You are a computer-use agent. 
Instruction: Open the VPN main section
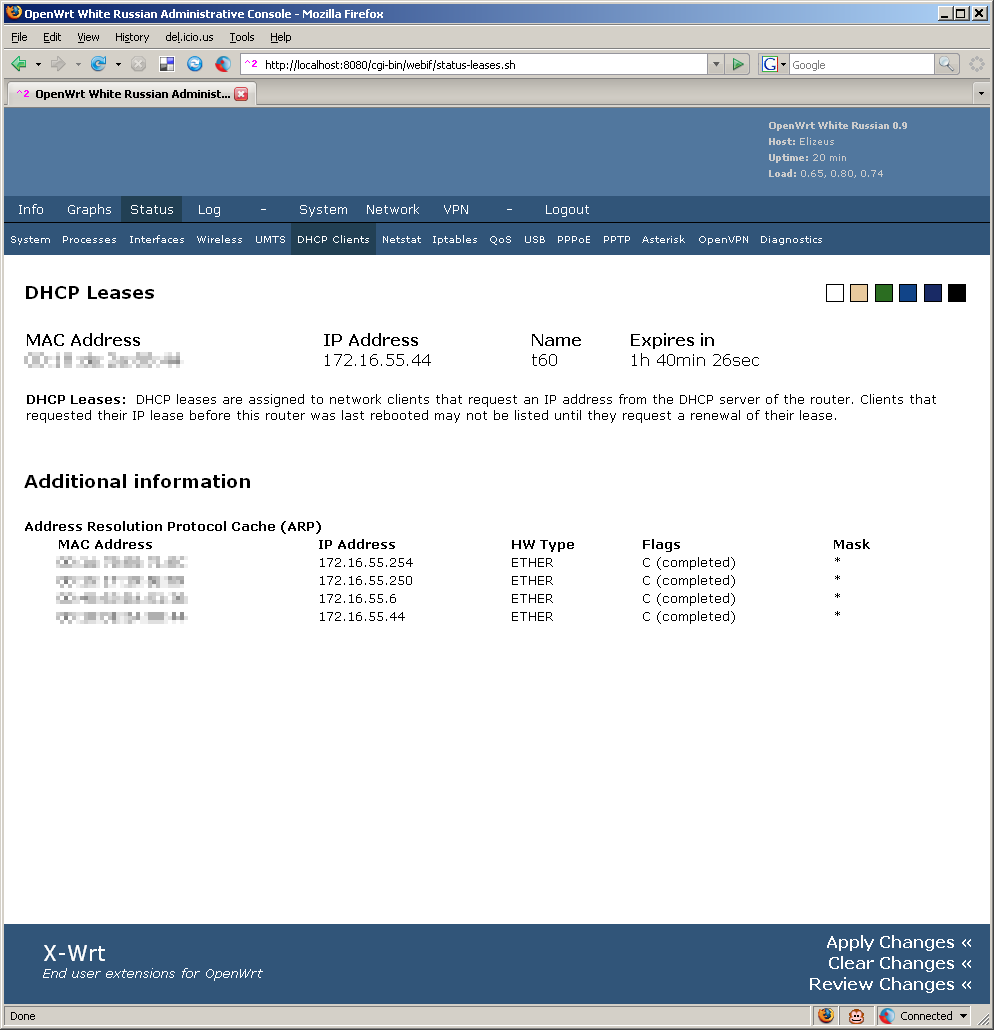tap(456, 210)
